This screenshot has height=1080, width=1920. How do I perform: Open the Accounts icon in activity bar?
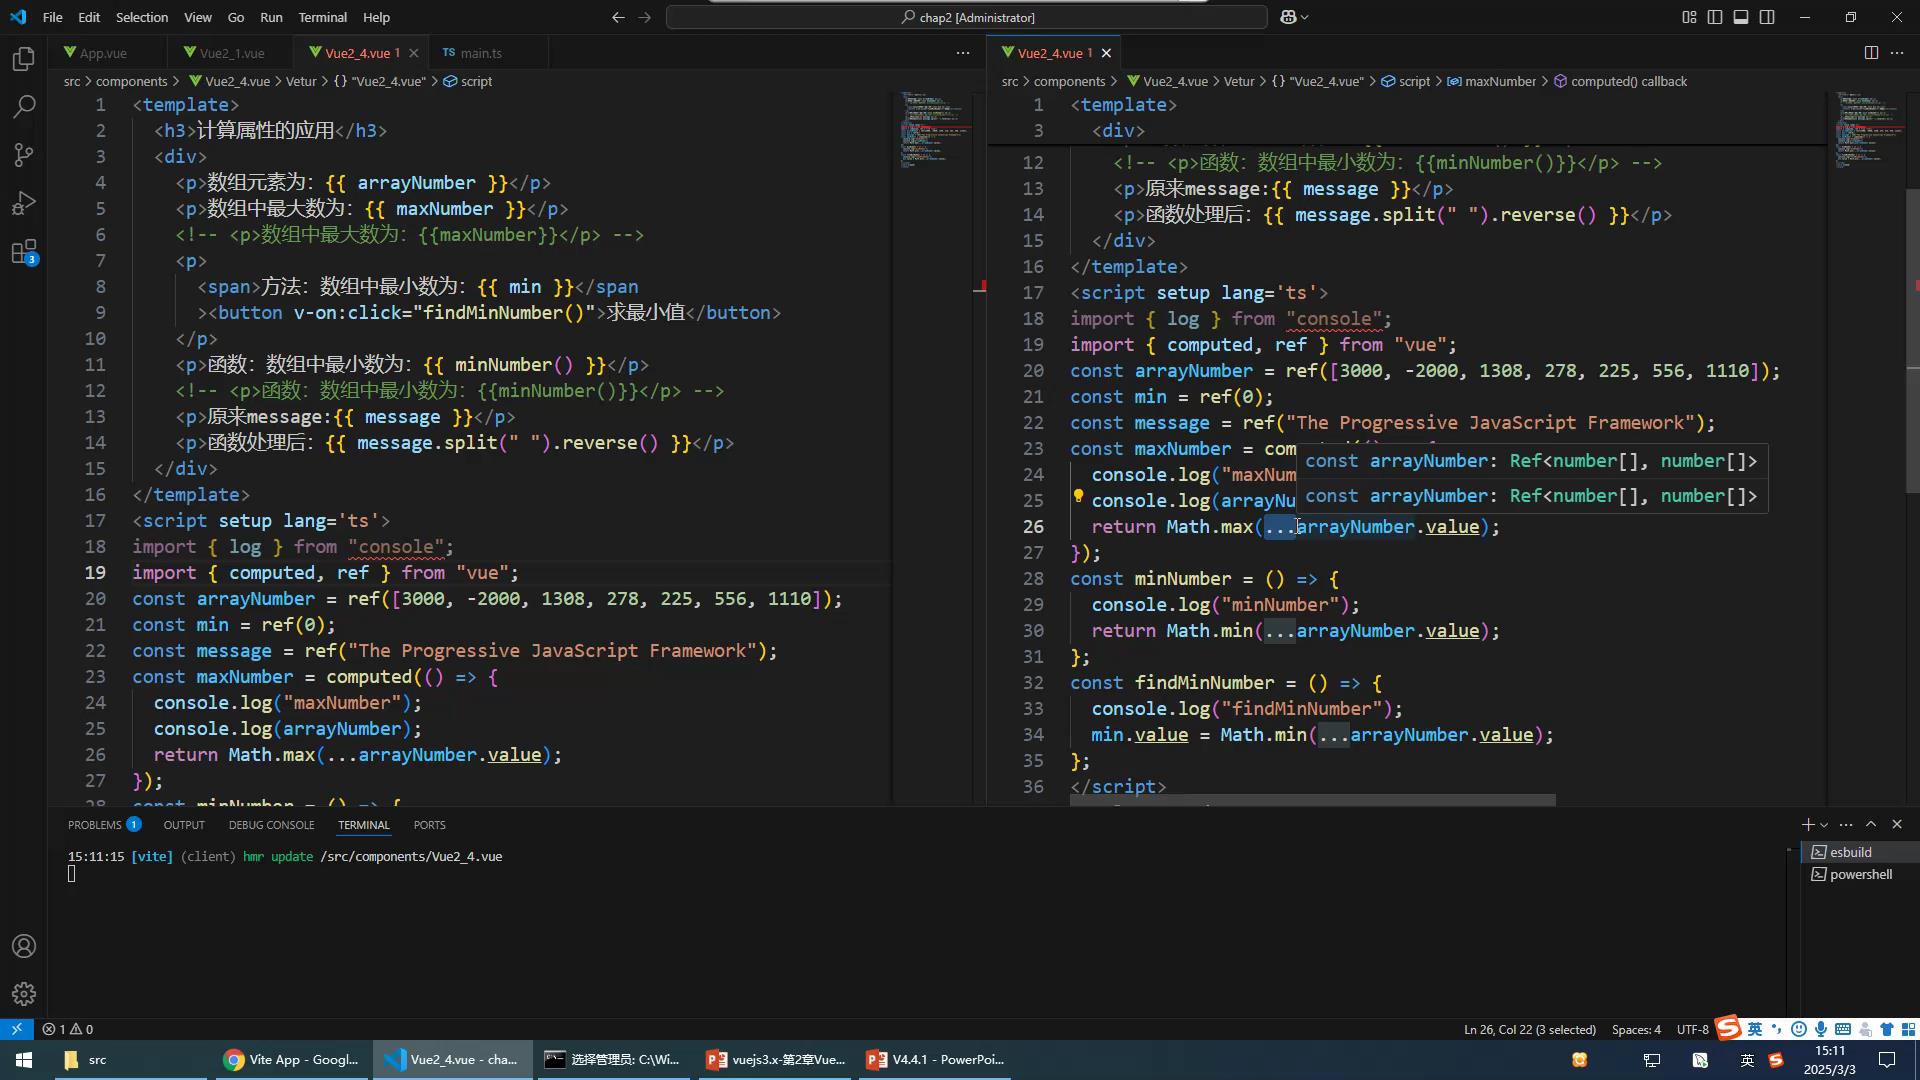tap(24, 946)
